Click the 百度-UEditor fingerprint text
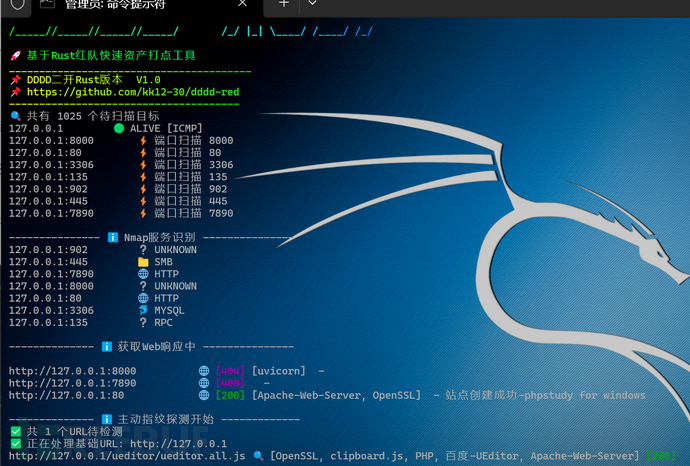This screenshot has height=466, width=690. [483, 456]
